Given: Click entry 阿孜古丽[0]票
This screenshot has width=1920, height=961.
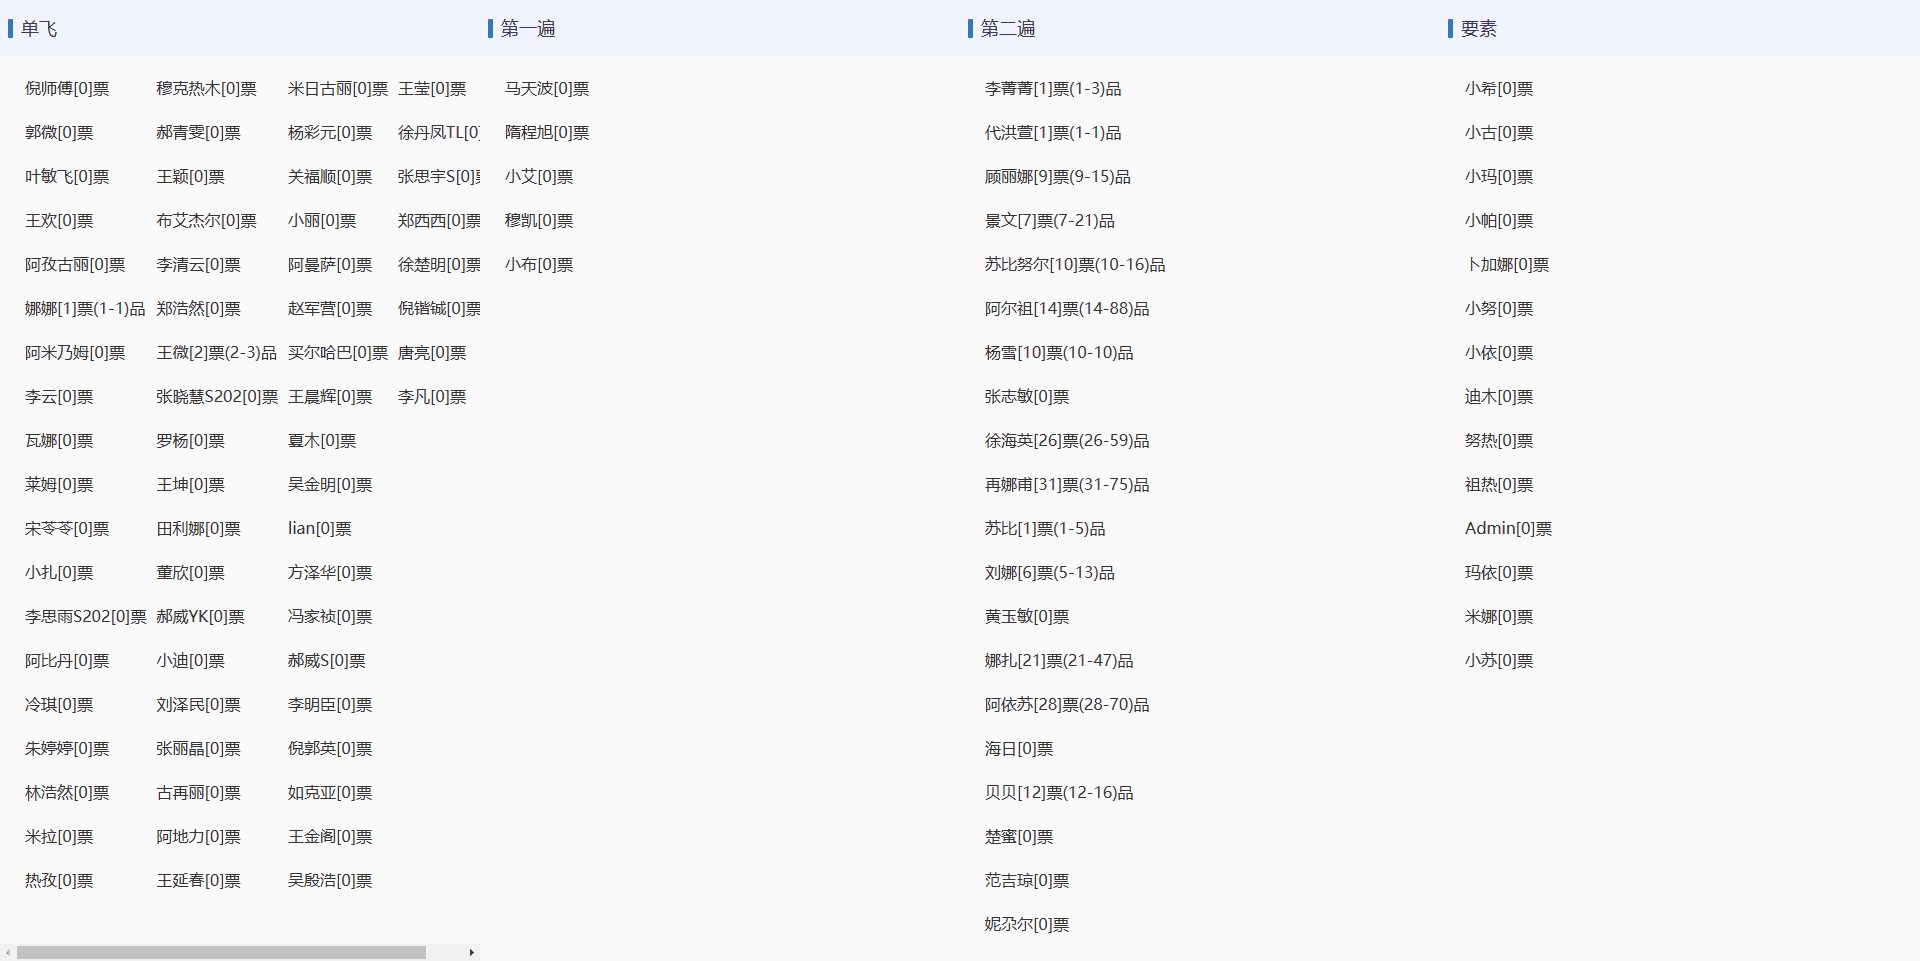Looking at the screenshot, I should tap(75, 265).
